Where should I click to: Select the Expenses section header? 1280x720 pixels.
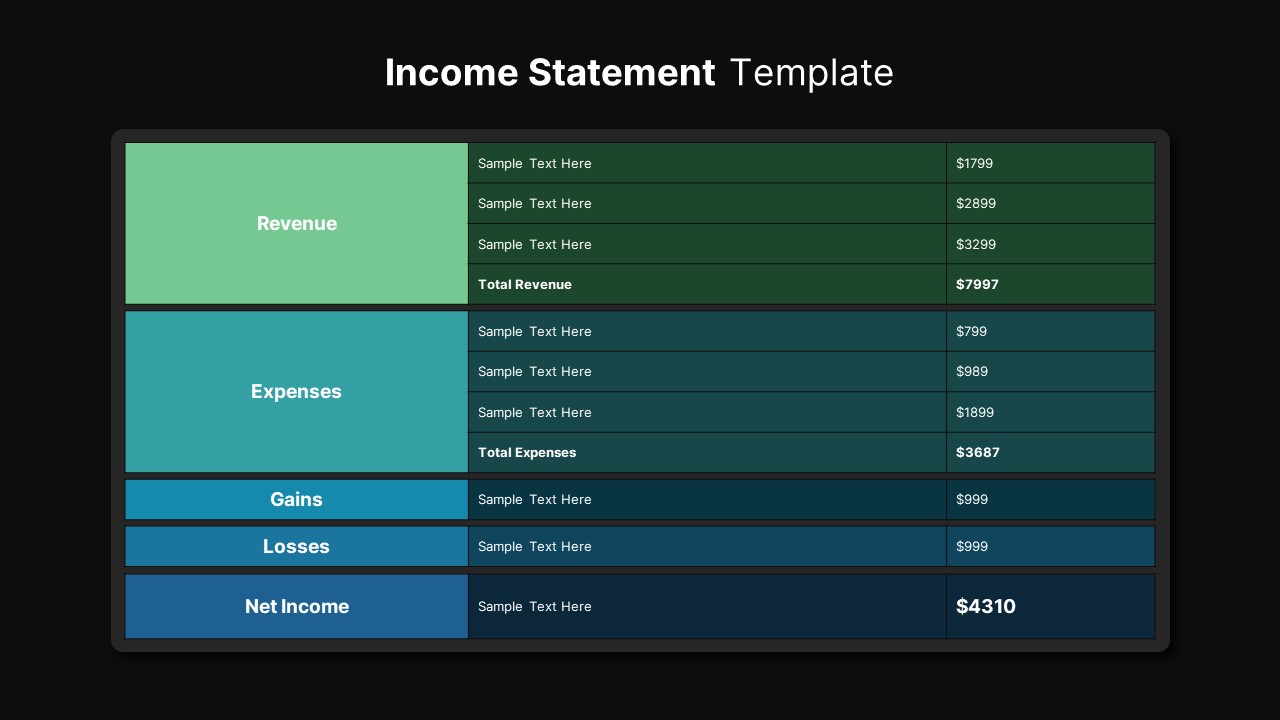296,391
